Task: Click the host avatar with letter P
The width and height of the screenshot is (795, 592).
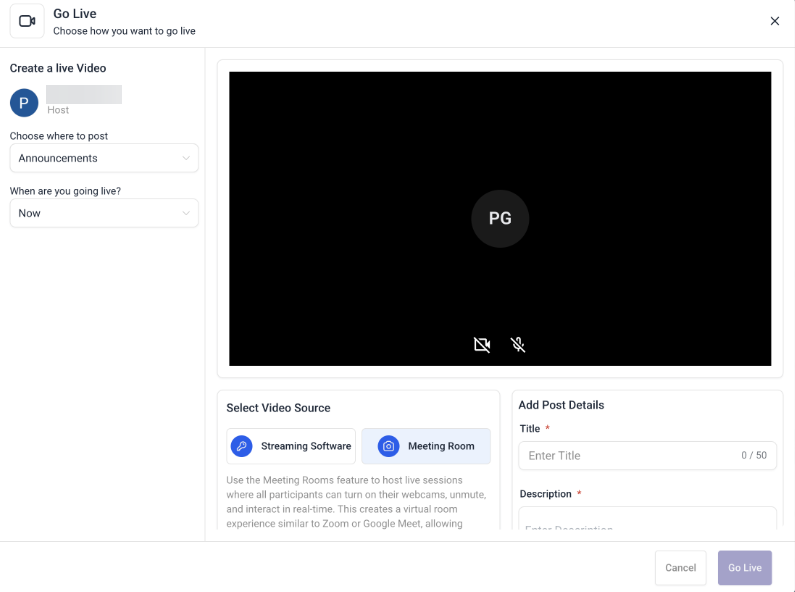Action: (x=24, y=102)
